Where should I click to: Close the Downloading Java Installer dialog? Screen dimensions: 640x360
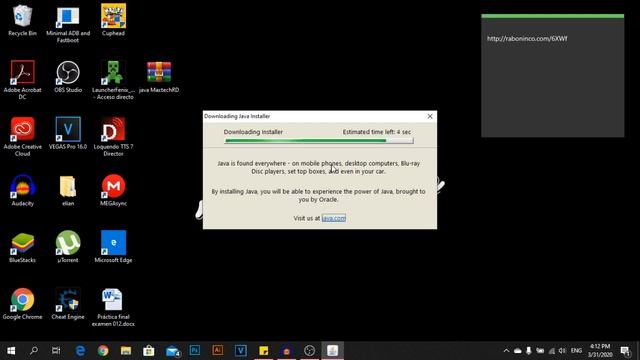point(430,116)
